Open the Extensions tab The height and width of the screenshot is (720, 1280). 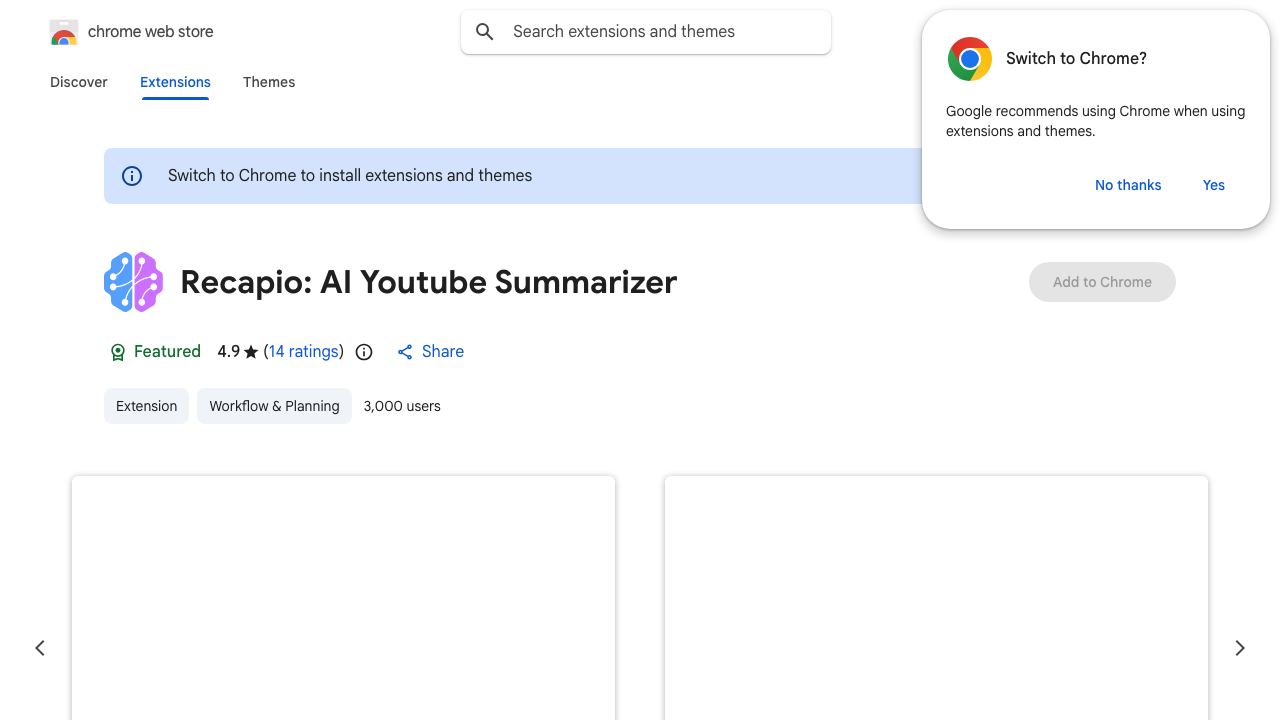(x=175, y=82)
